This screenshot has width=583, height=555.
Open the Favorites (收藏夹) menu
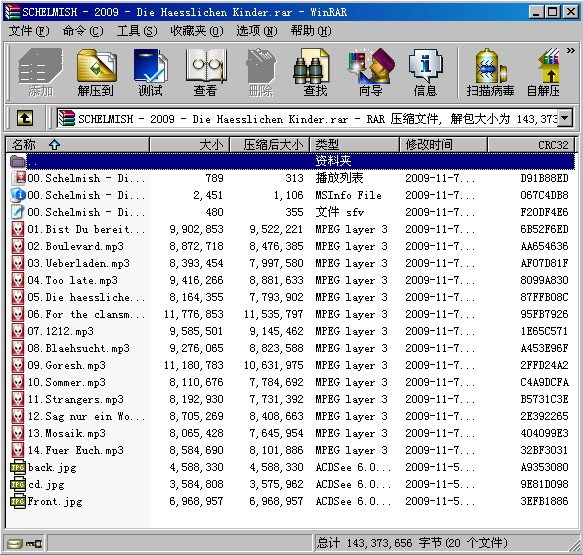[197, 31]
